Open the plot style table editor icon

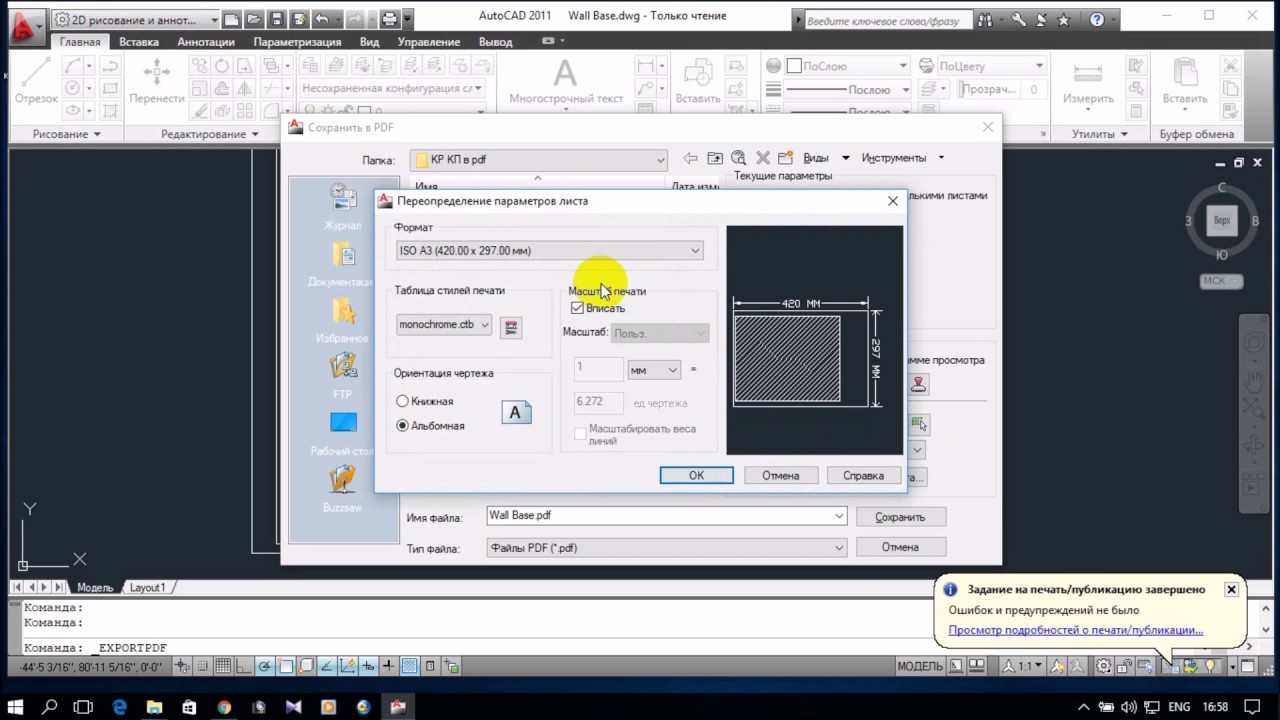(510, 327)
